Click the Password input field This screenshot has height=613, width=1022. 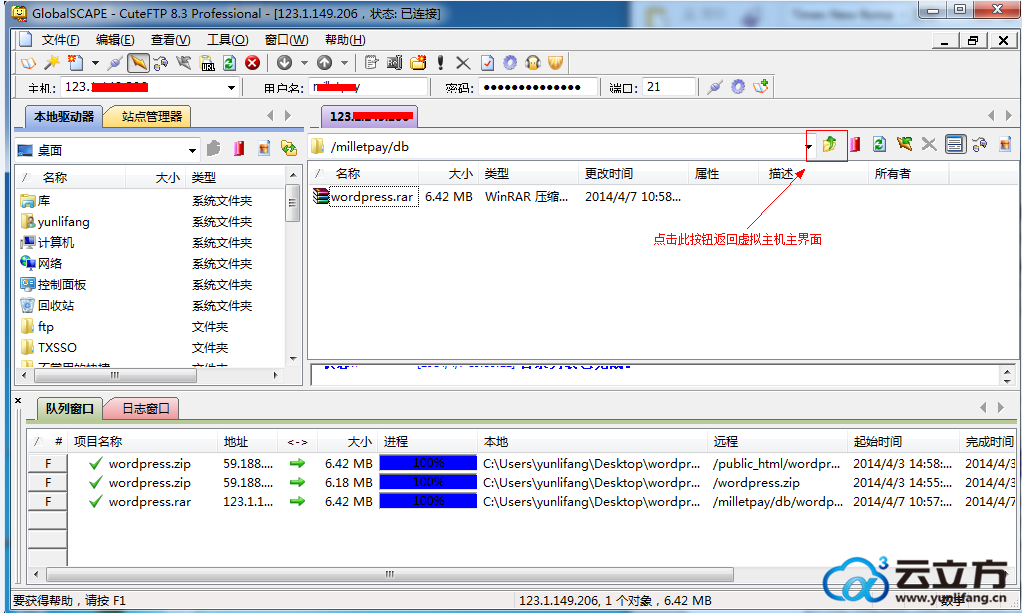[538, 87]
